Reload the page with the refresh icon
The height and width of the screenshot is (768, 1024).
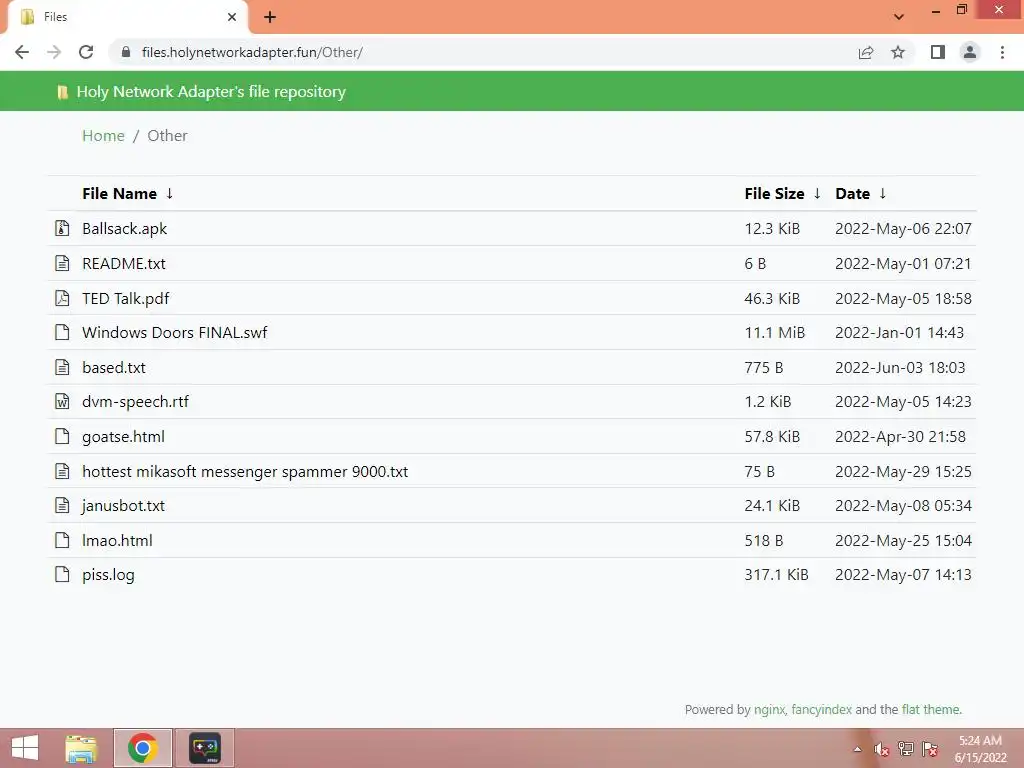tap(86, 52)
